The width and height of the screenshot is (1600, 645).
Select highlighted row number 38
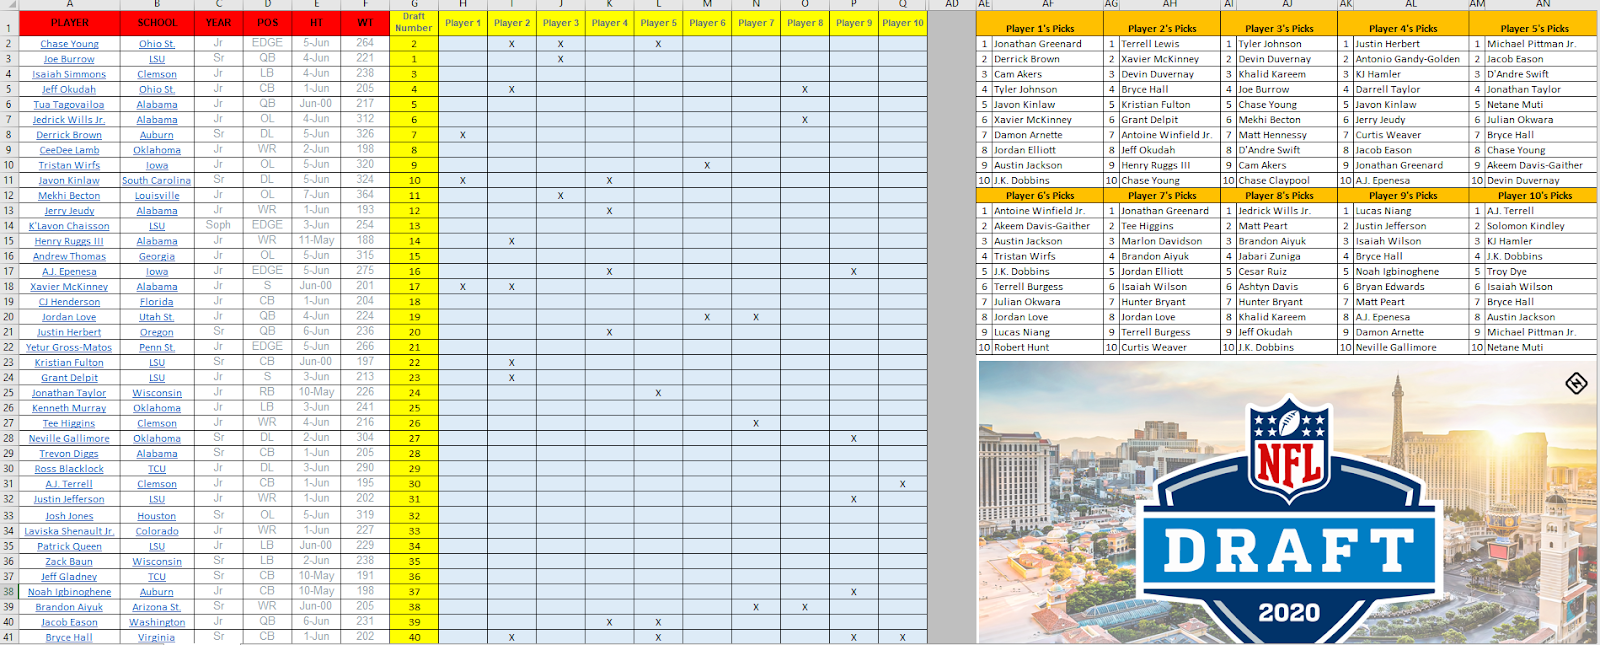click(x=9, y=592)
